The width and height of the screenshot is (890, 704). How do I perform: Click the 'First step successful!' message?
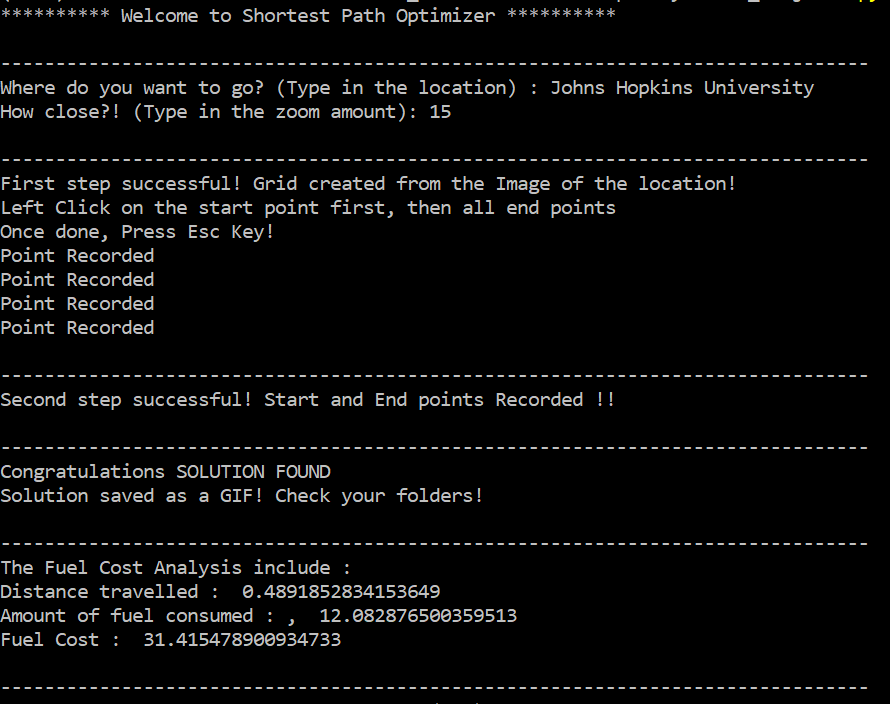pos(121,184)
